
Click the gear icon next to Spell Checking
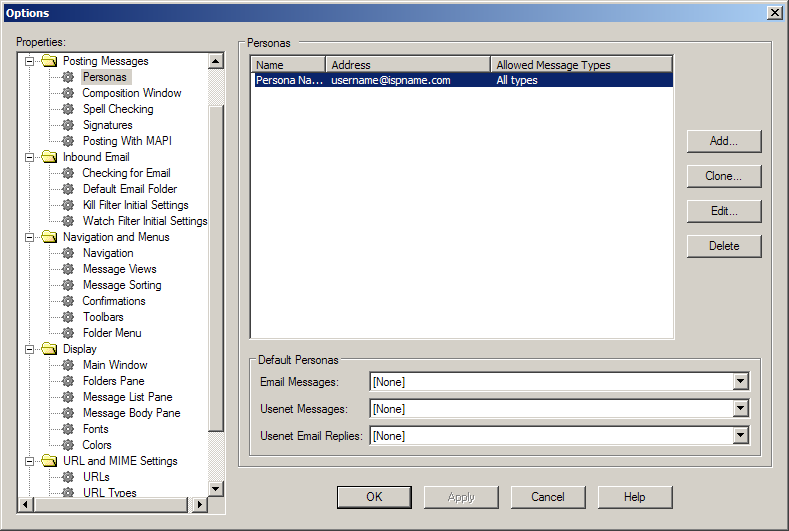68,109
